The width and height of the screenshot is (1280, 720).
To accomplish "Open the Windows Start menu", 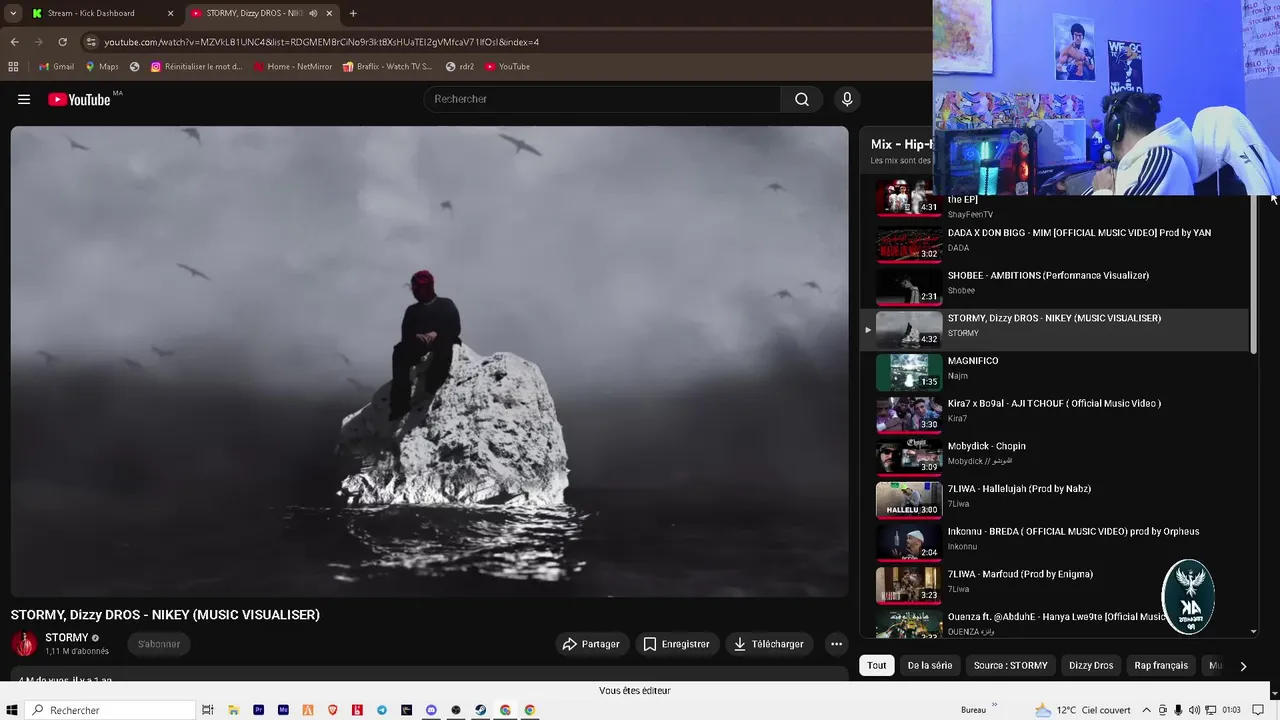I will (12, 710).
